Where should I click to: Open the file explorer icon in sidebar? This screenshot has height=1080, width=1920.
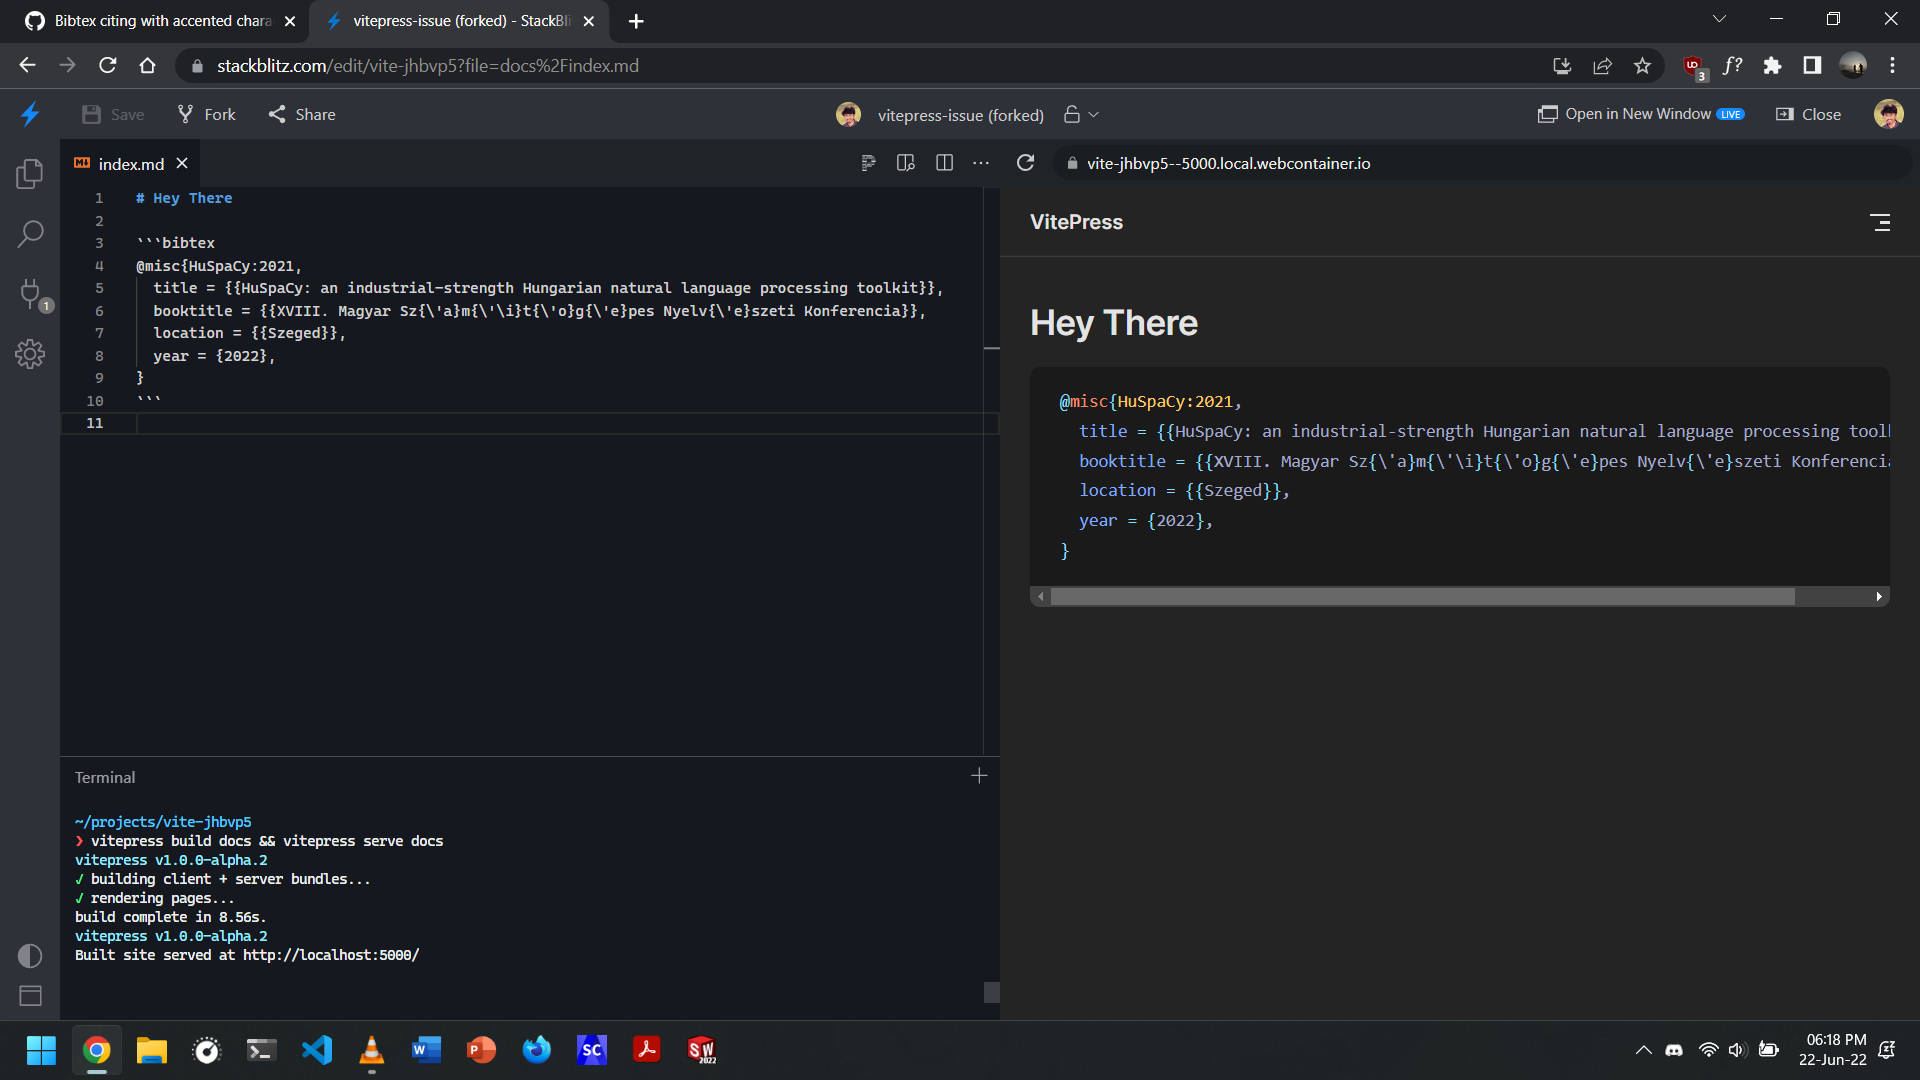point(30,173)
